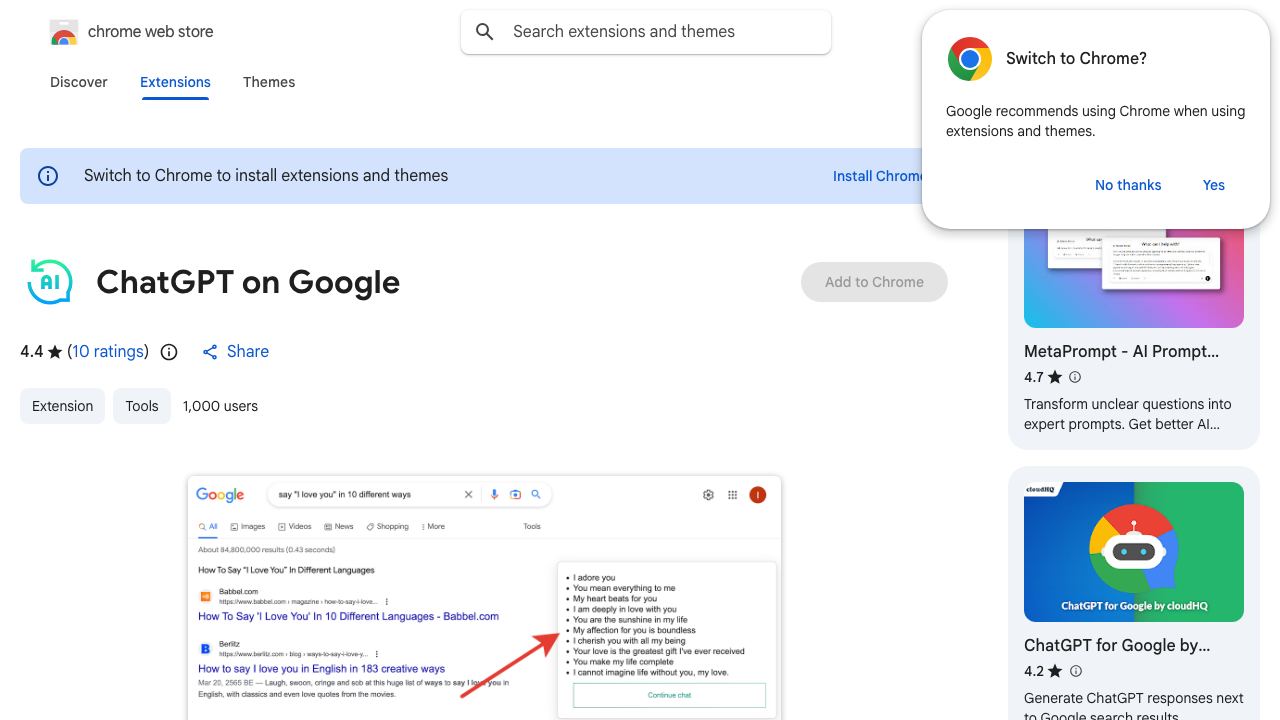Click the Chrome Web Store logo
The image size is (1280, 720).
[64, 32]
